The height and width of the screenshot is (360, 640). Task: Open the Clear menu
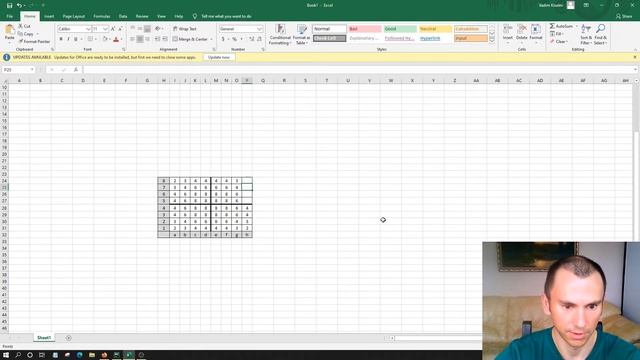[x=558, y=42]
